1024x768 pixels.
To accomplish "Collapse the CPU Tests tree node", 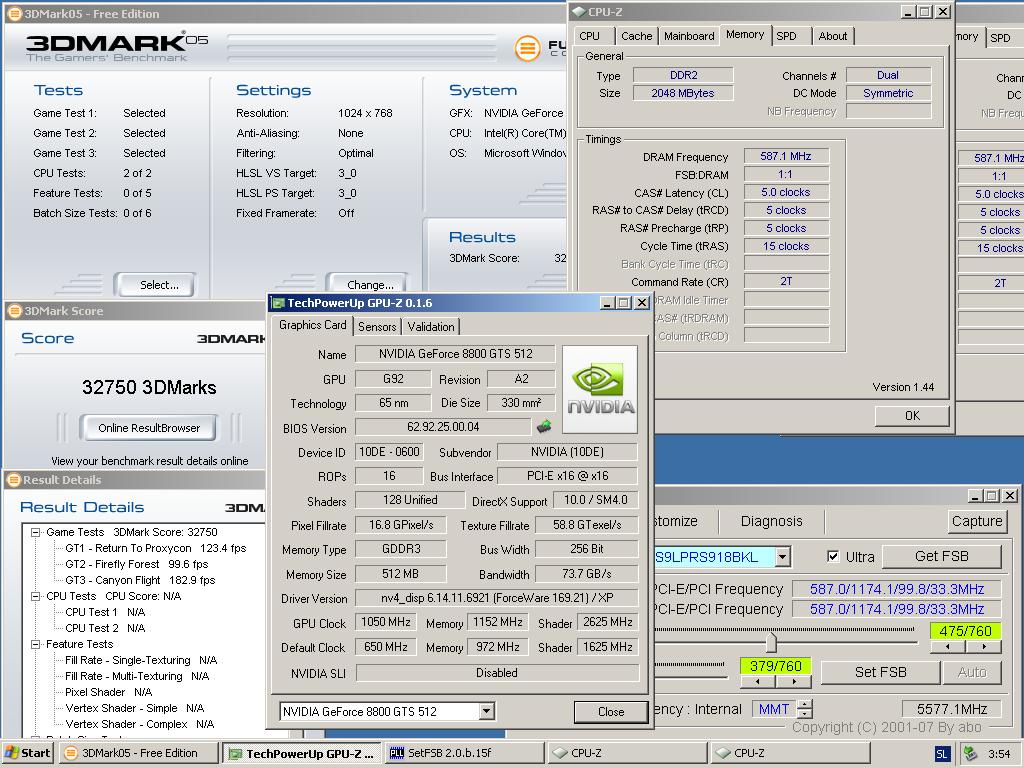I will [36, 596].
